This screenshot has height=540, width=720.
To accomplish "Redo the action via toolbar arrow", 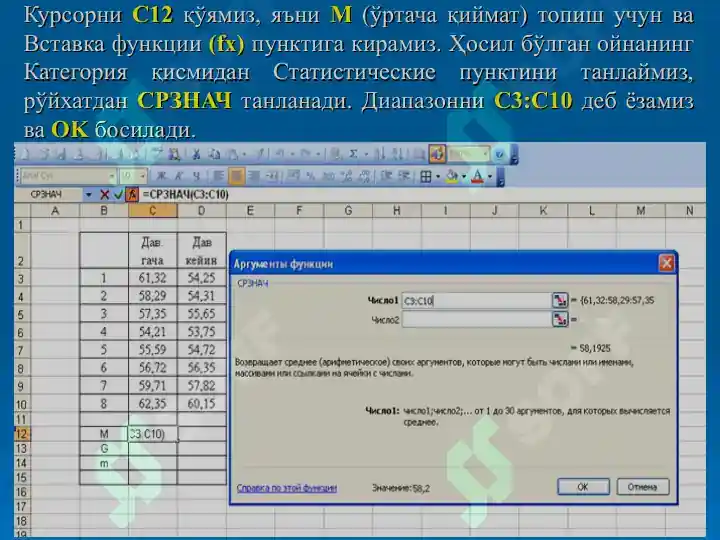I will tap(305, 155).
